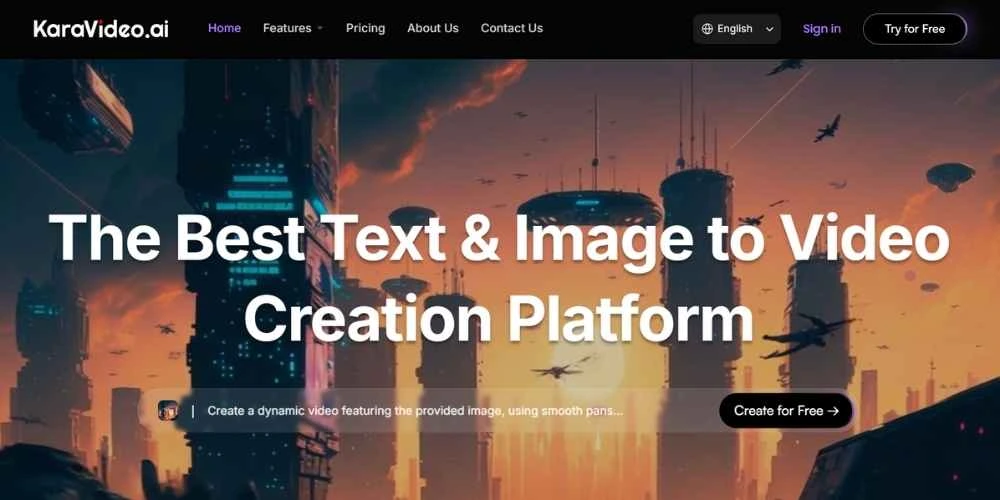Open the English language dropdown

click(x=737, y=29)
